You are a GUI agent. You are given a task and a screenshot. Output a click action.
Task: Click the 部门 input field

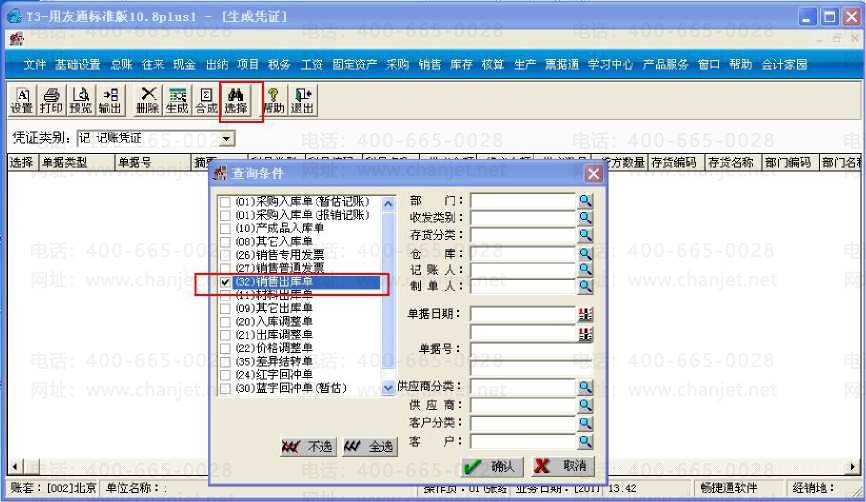click(x=524, y=200)
